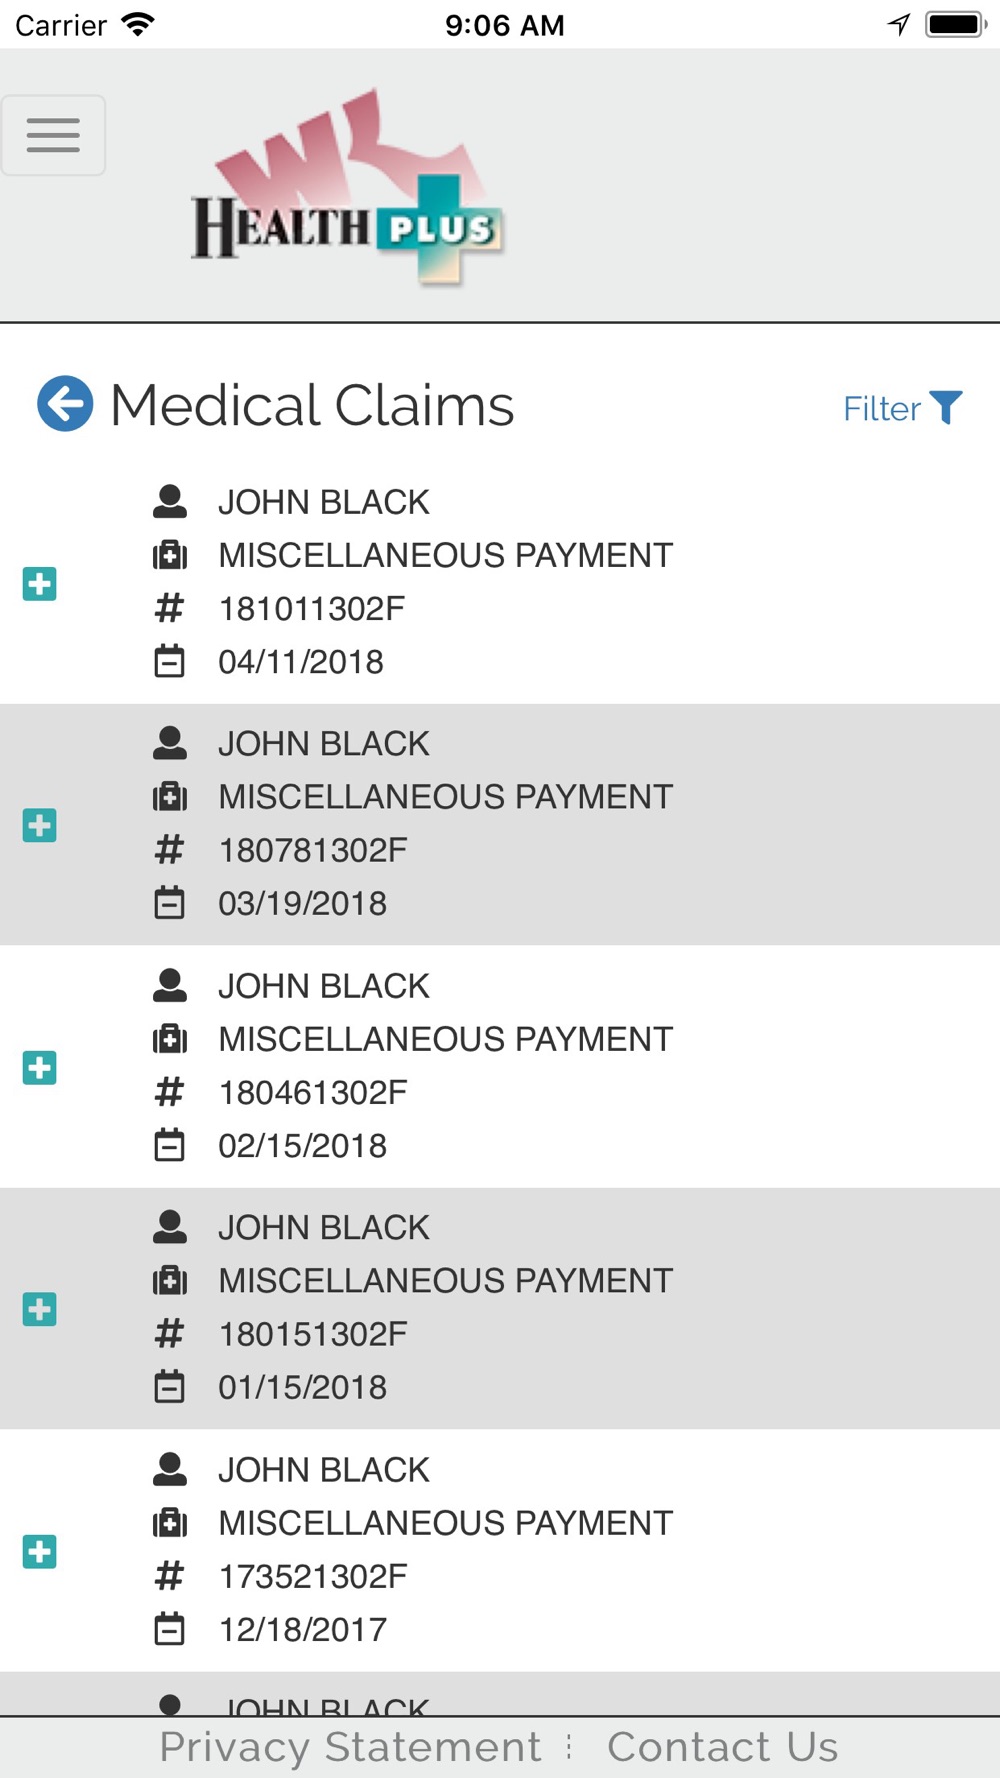Select MISCELLANEOUS PAYMENT on 02/15/2018 claim
1000x1778 pixels.
(x=446, y=1039)
